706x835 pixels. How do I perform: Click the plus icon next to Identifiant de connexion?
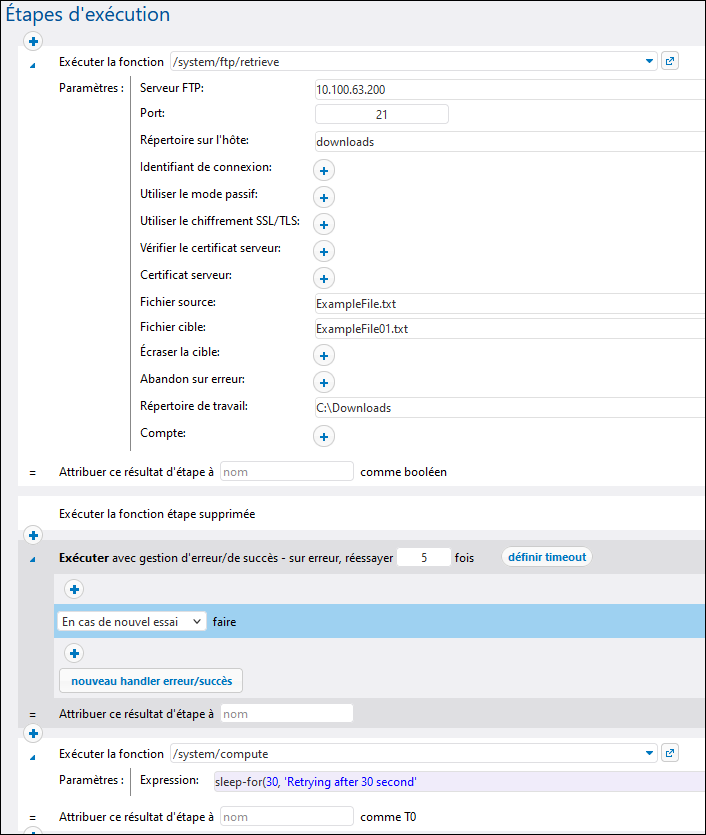(x=325, y=170)
